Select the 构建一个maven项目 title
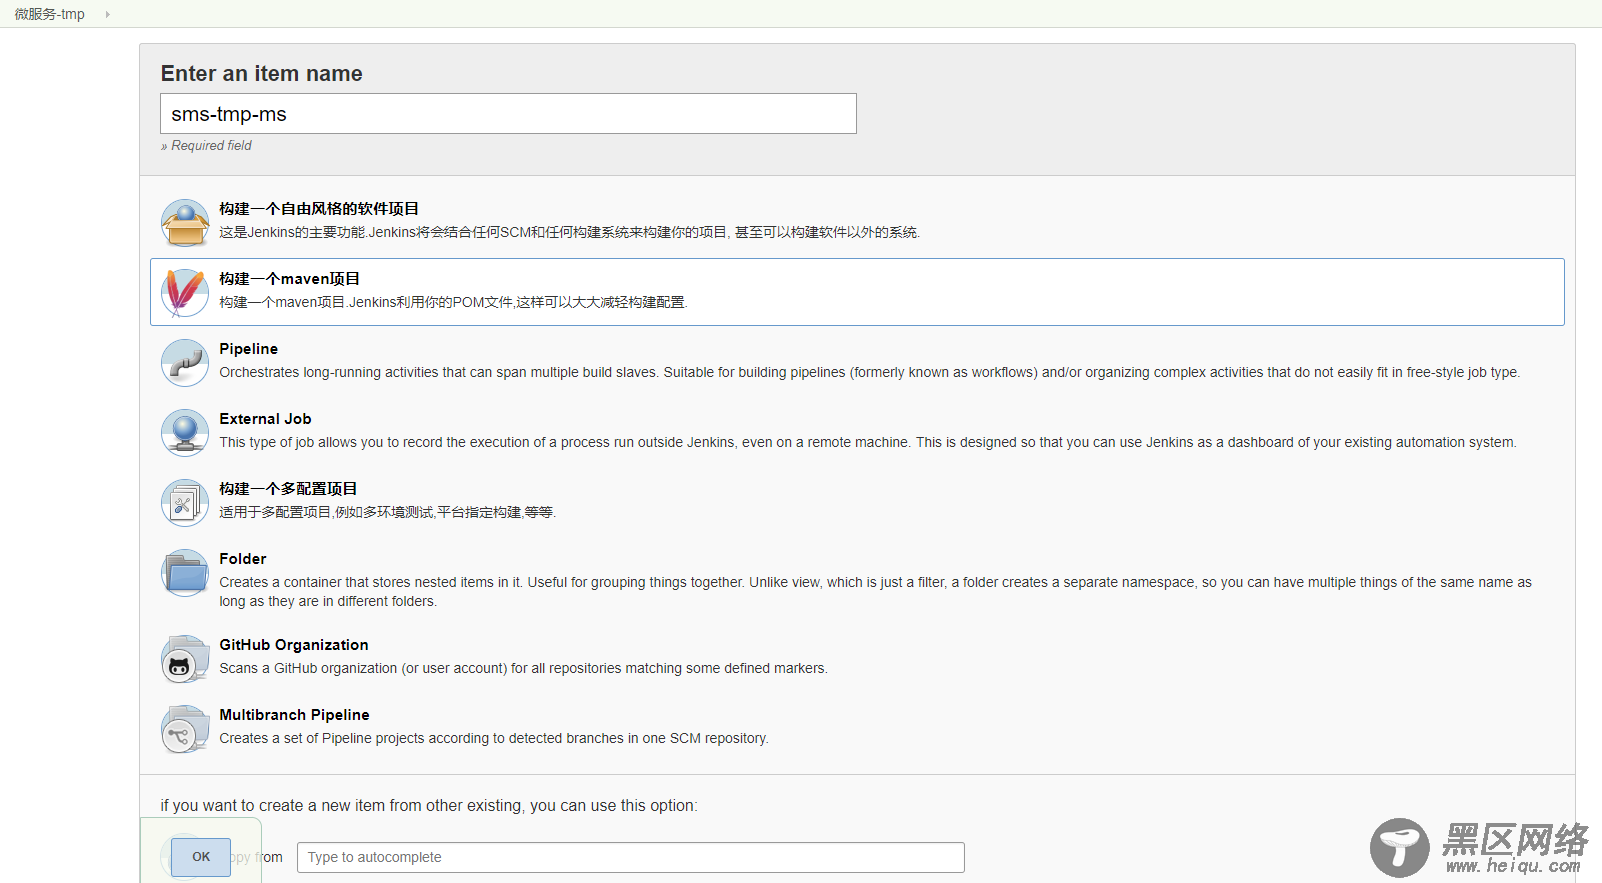 [290, 279]
